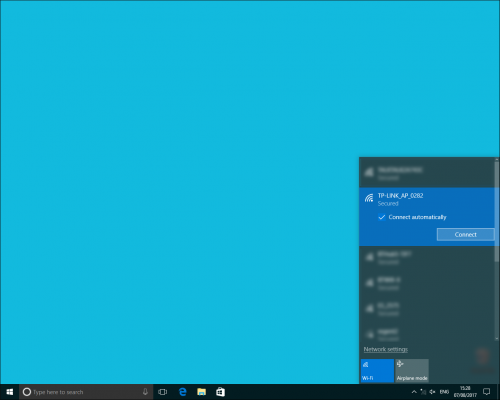Select the TP-LINK_AP_0282 network entry
This screenshot has height=400, width=500.
[x=427, y=199]
